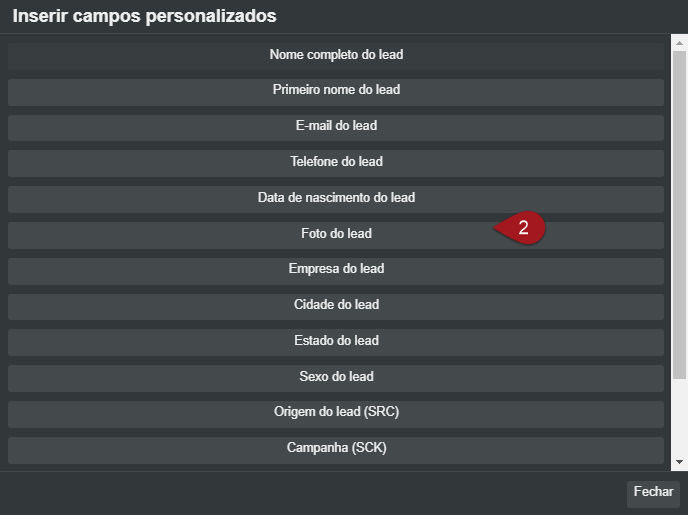Choose Primeiro nome do lead field
688x515 pixels.
(336, 90)
